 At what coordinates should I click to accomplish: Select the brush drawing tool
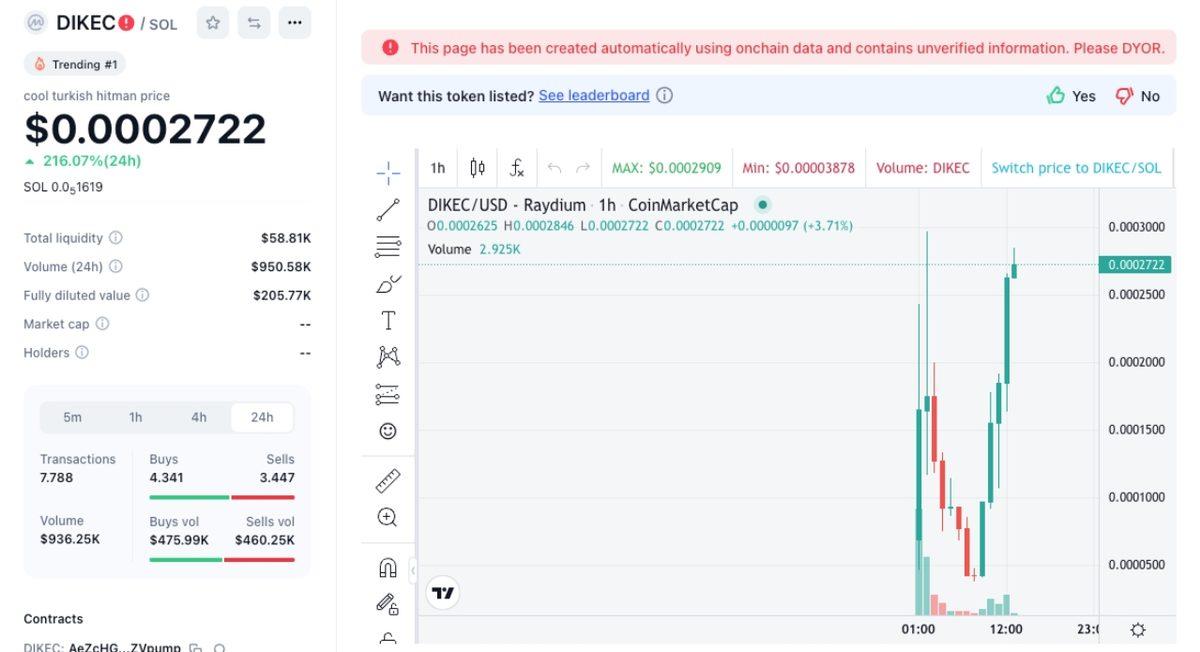coord(387,283)
